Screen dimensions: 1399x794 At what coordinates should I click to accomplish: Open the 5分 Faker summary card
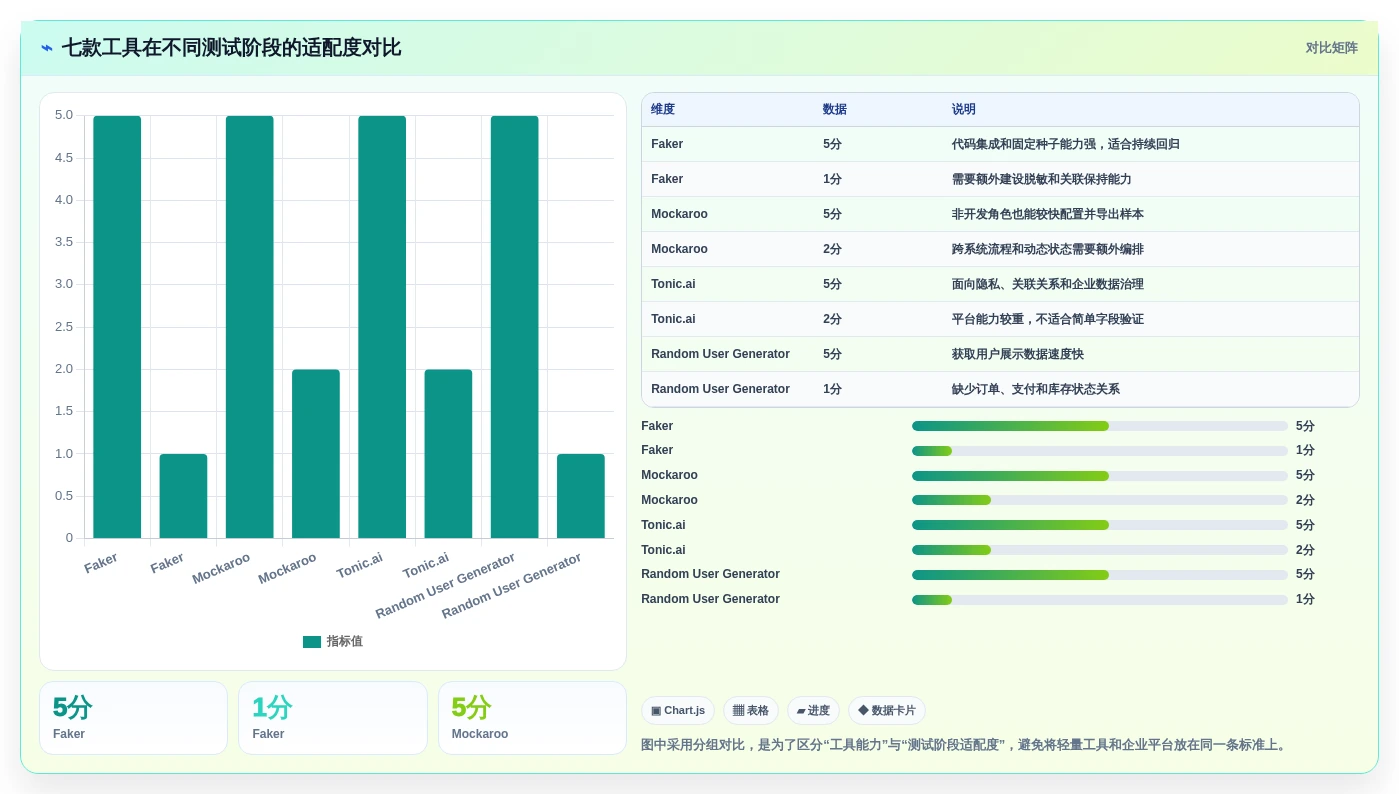click(134, 718)
